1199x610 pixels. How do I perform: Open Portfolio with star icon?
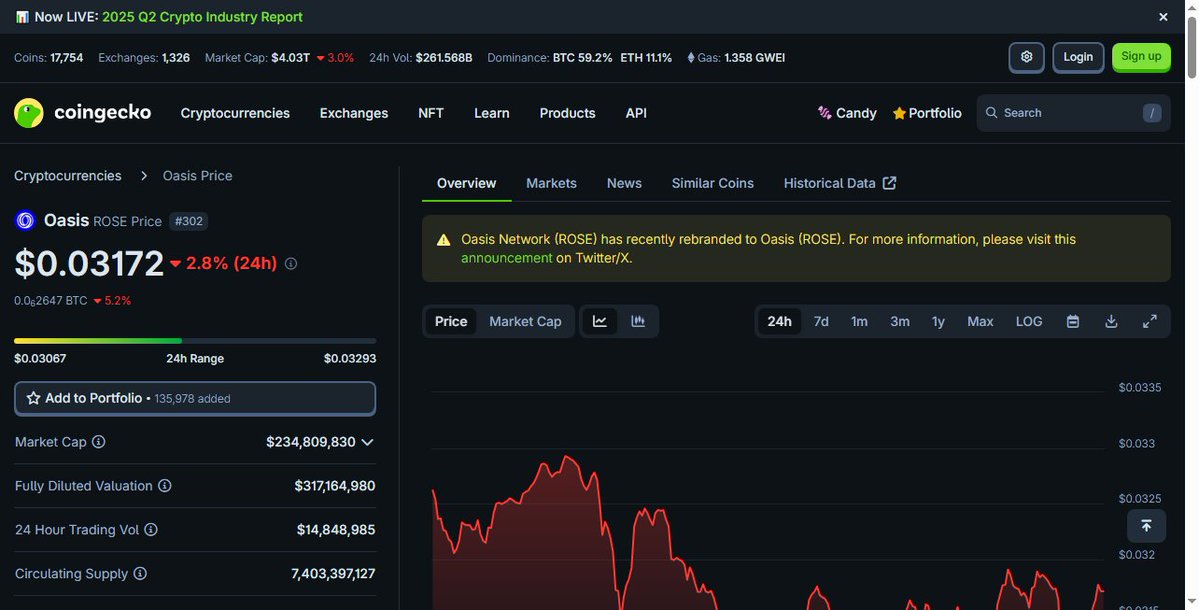(927, 113)
